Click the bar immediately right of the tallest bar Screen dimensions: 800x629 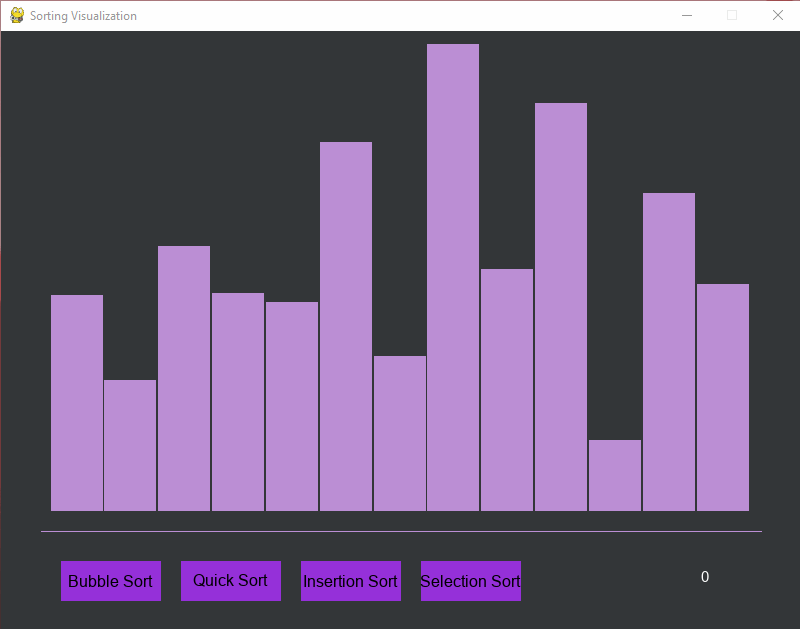click(507, 390)
